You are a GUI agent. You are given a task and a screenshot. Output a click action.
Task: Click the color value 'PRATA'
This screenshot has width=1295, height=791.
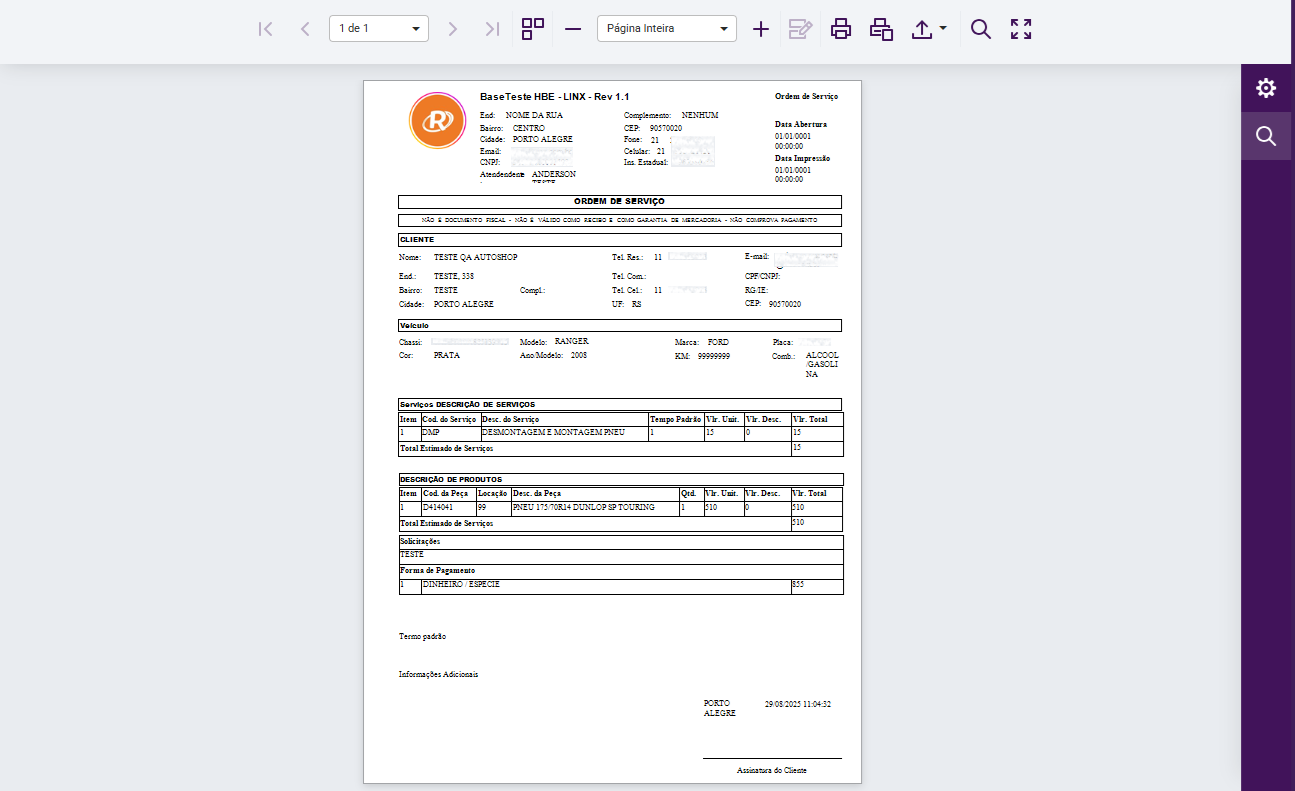pyautogui.click(x=447, y=355)
